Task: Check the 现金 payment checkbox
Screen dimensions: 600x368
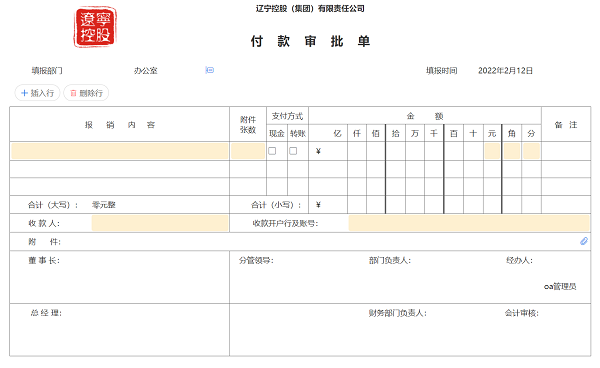Action: click(x=272, y=151)
